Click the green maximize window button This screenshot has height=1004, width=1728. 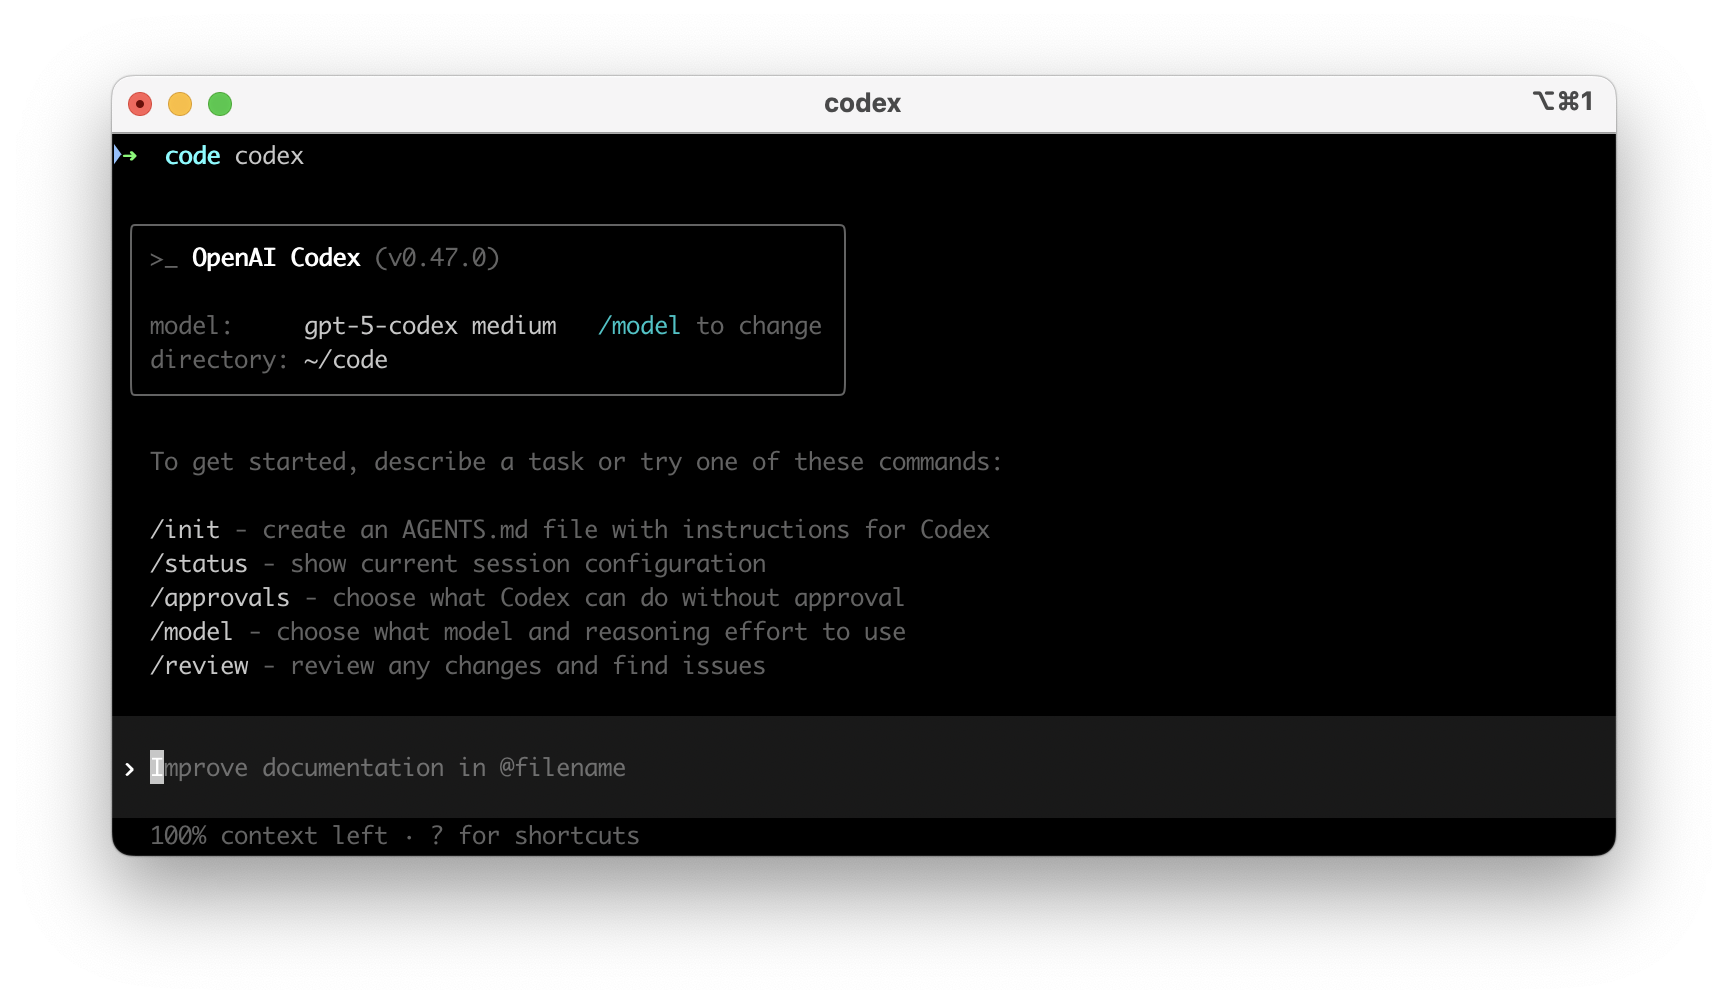coord(220,104)
